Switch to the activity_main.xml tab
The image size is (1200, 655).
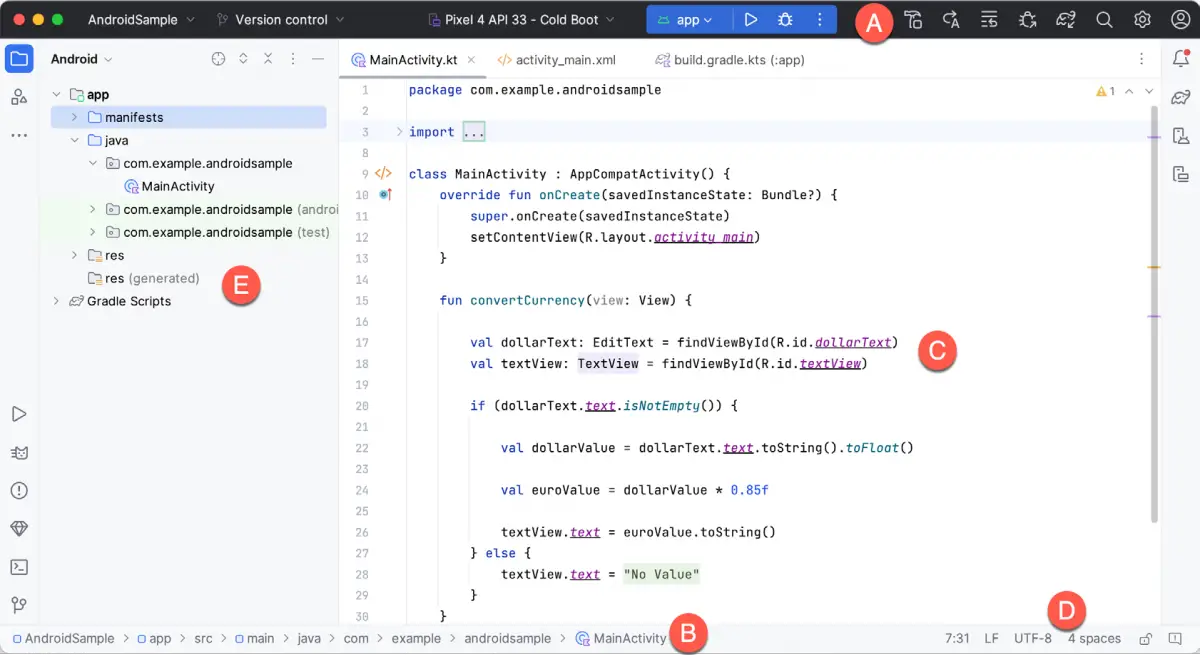(566, 59)
